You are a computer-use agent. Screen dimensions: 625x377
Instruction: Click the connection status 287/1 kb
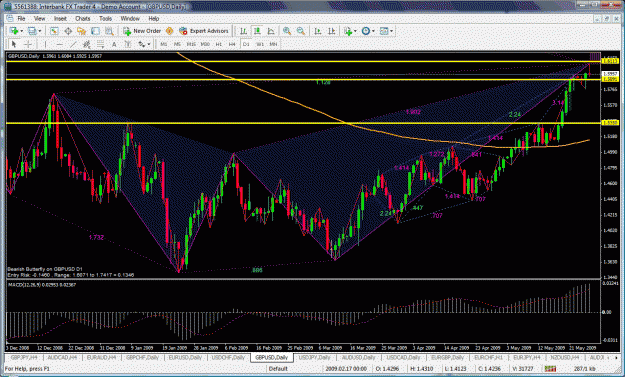pyautogui.click(x=585, y=369)
